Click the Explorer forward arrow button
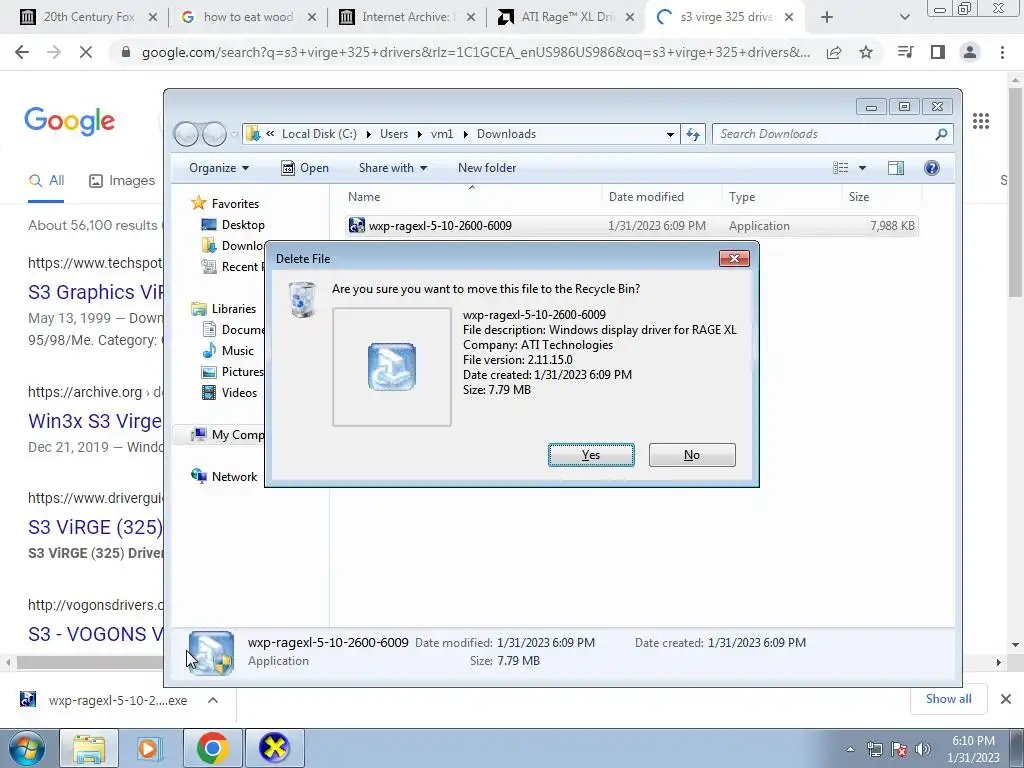This screenshot has height=768, width=1024. point(214,134)
